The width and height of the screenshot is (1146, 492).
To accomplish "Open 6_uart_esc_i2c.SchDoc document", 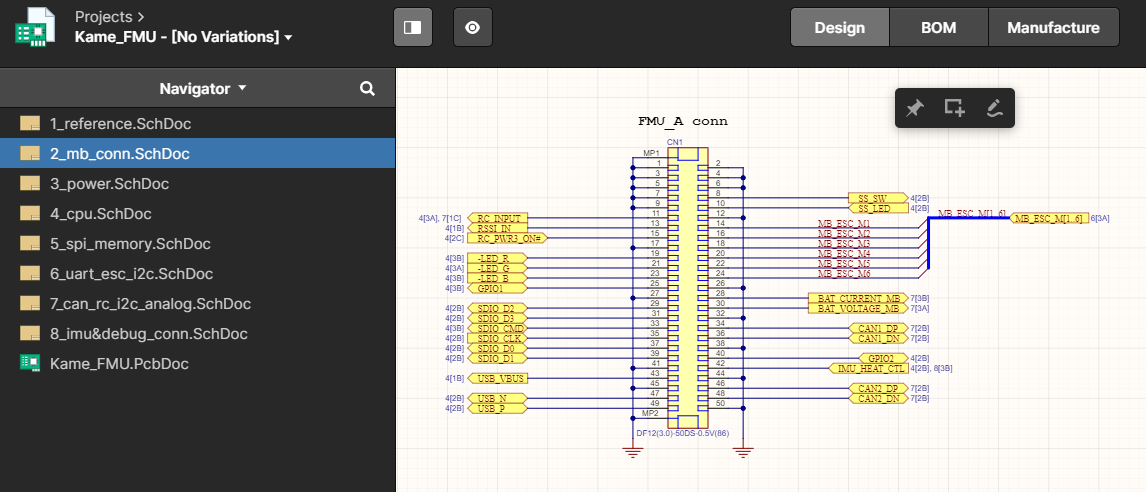I will point(197,273).
